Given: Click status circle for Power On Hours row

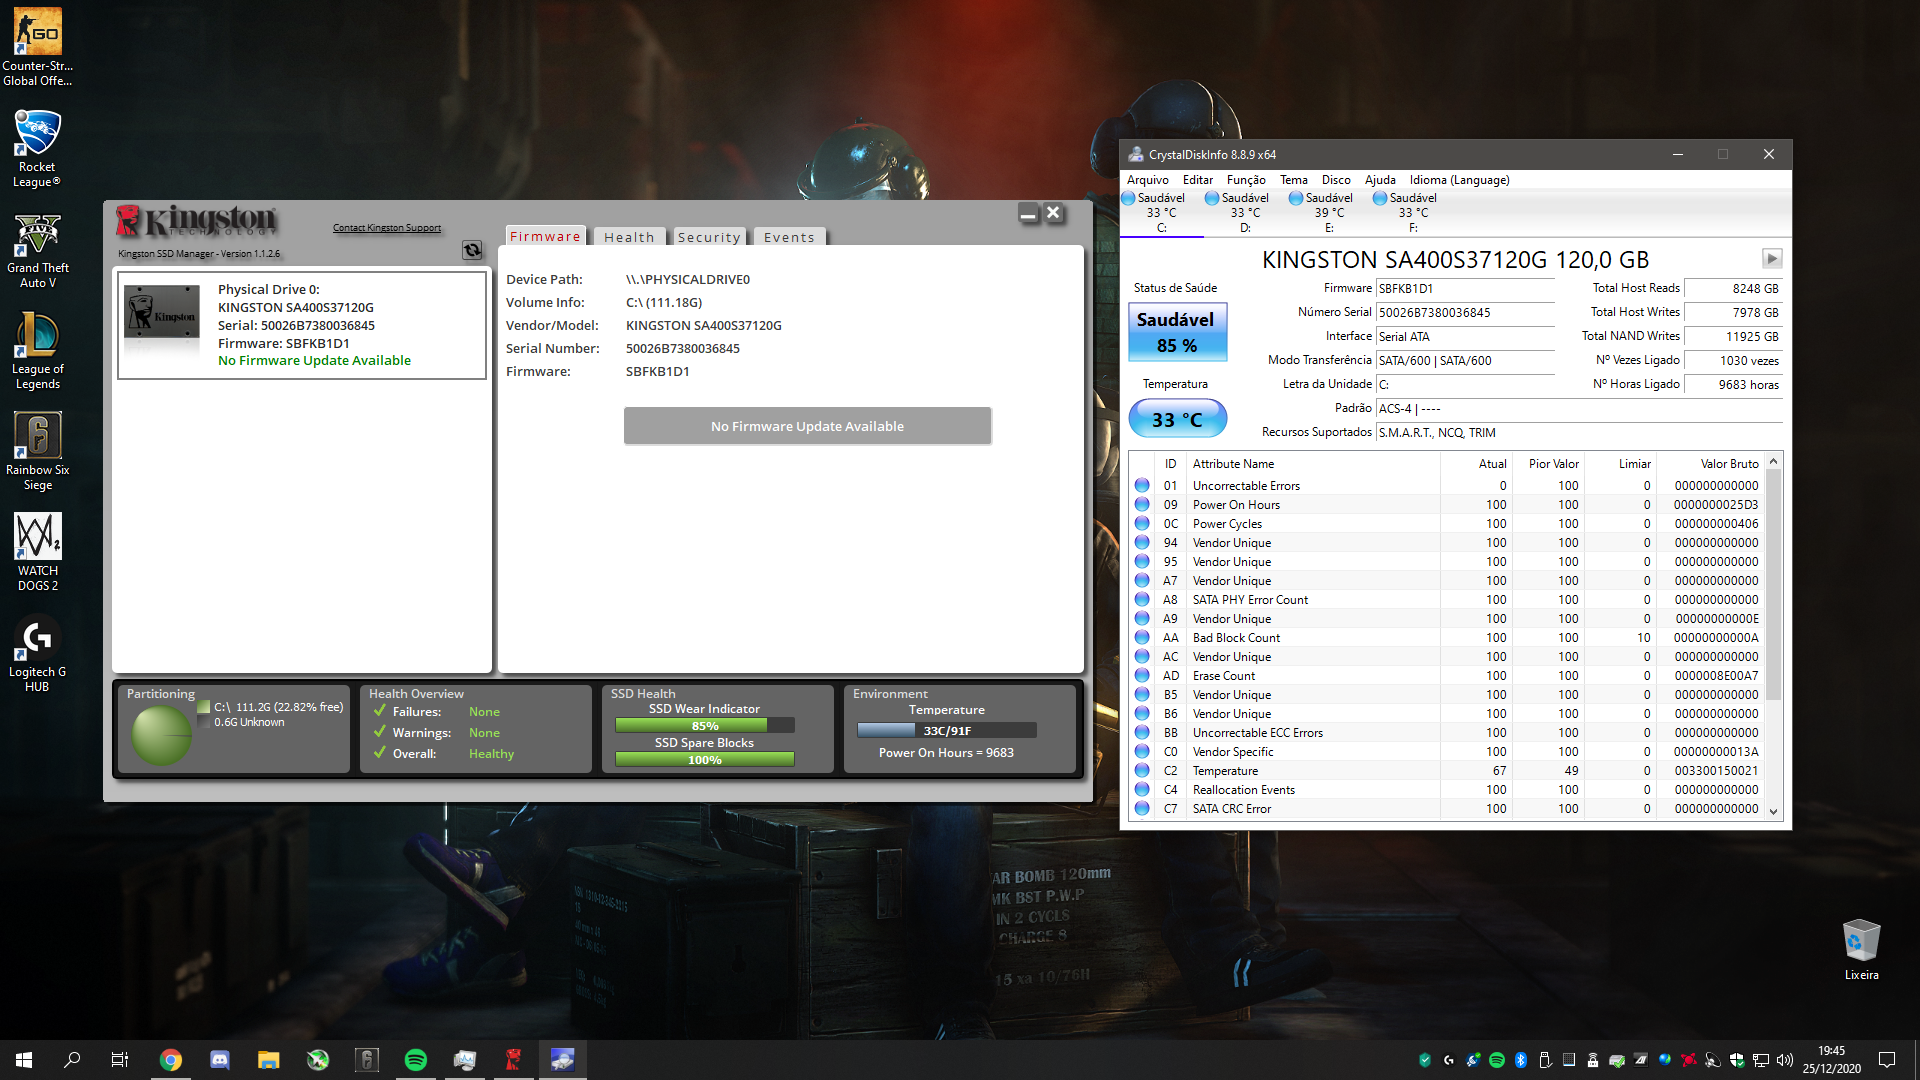Looking at the screenshot, I should tap(1142, 505).
